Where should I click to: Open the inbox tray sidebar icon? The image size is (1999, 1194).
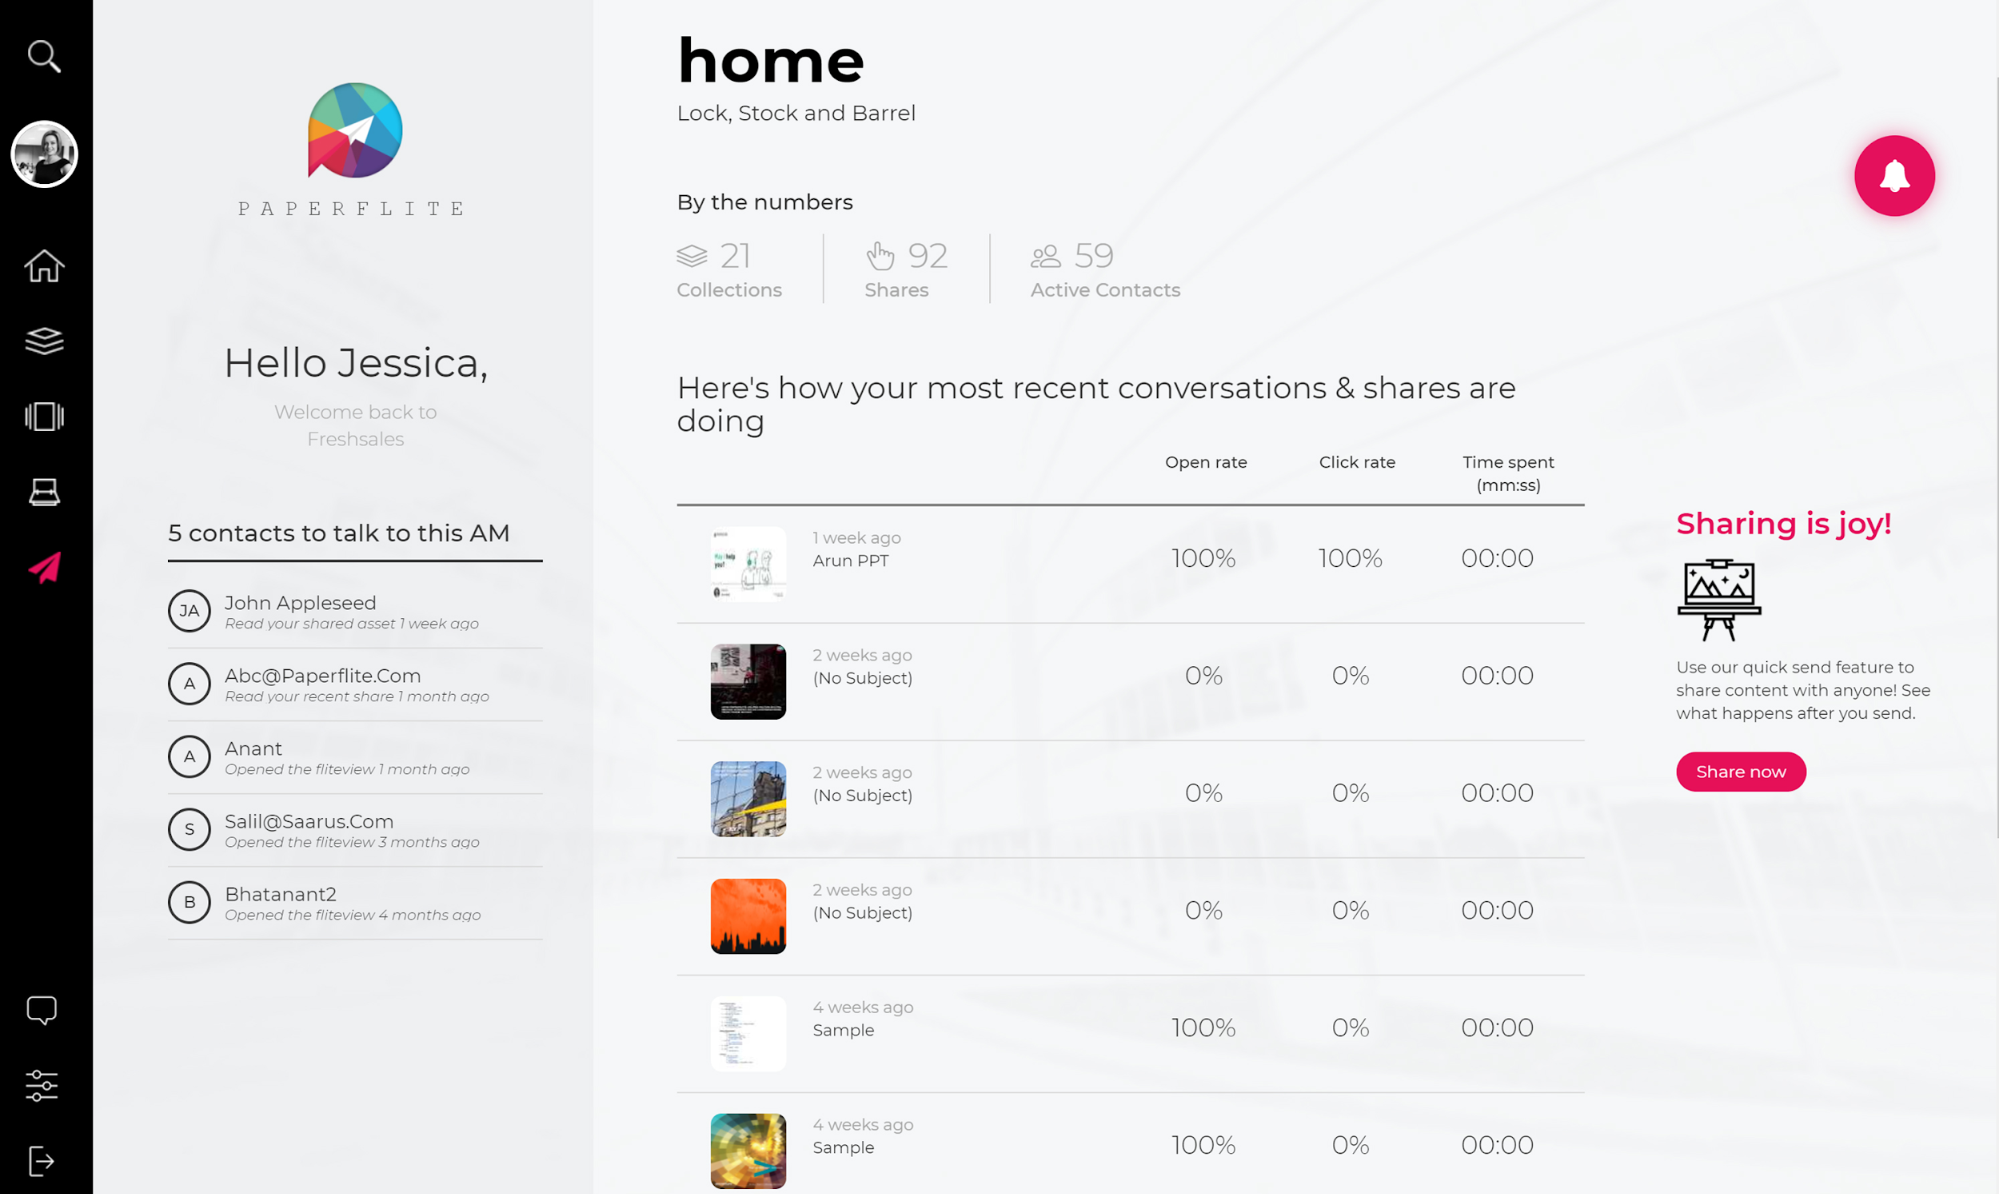click(44, 492)
